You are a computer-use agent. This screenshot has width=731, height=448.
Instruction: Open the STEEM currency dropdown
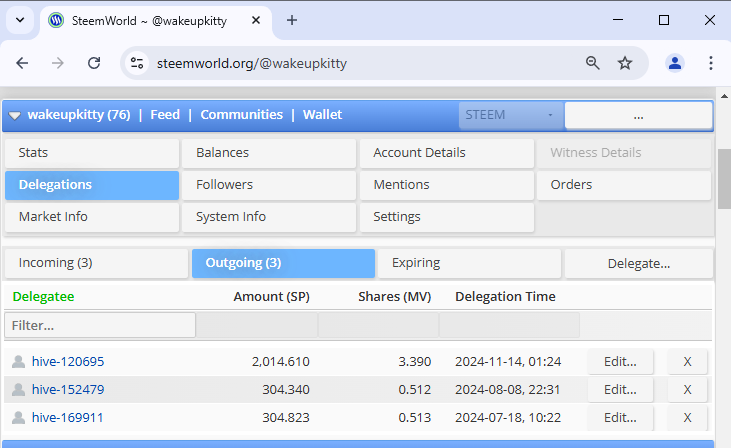coord(511,115)
